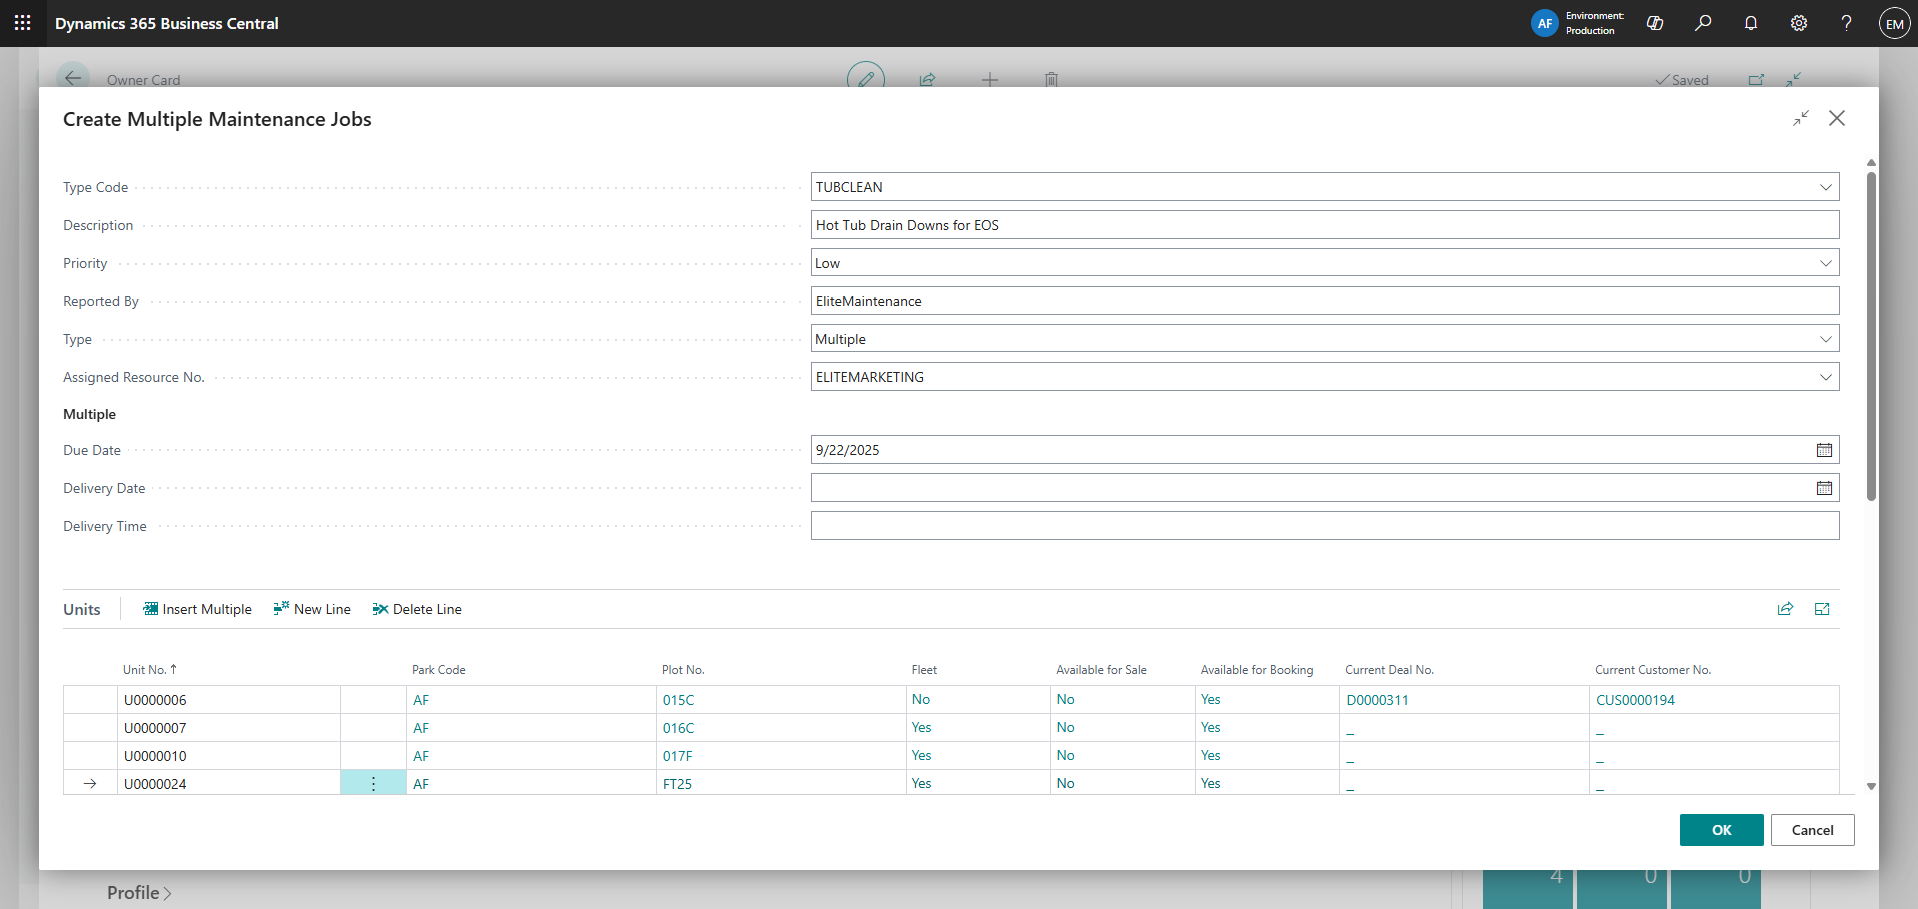Open EM user account avatar

pos(1895,23)
